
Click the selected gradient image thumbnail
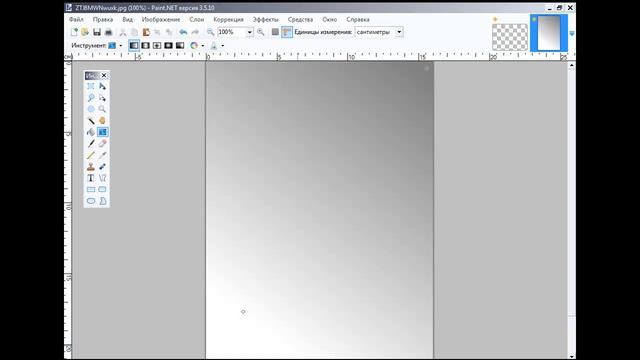(549, 33)
